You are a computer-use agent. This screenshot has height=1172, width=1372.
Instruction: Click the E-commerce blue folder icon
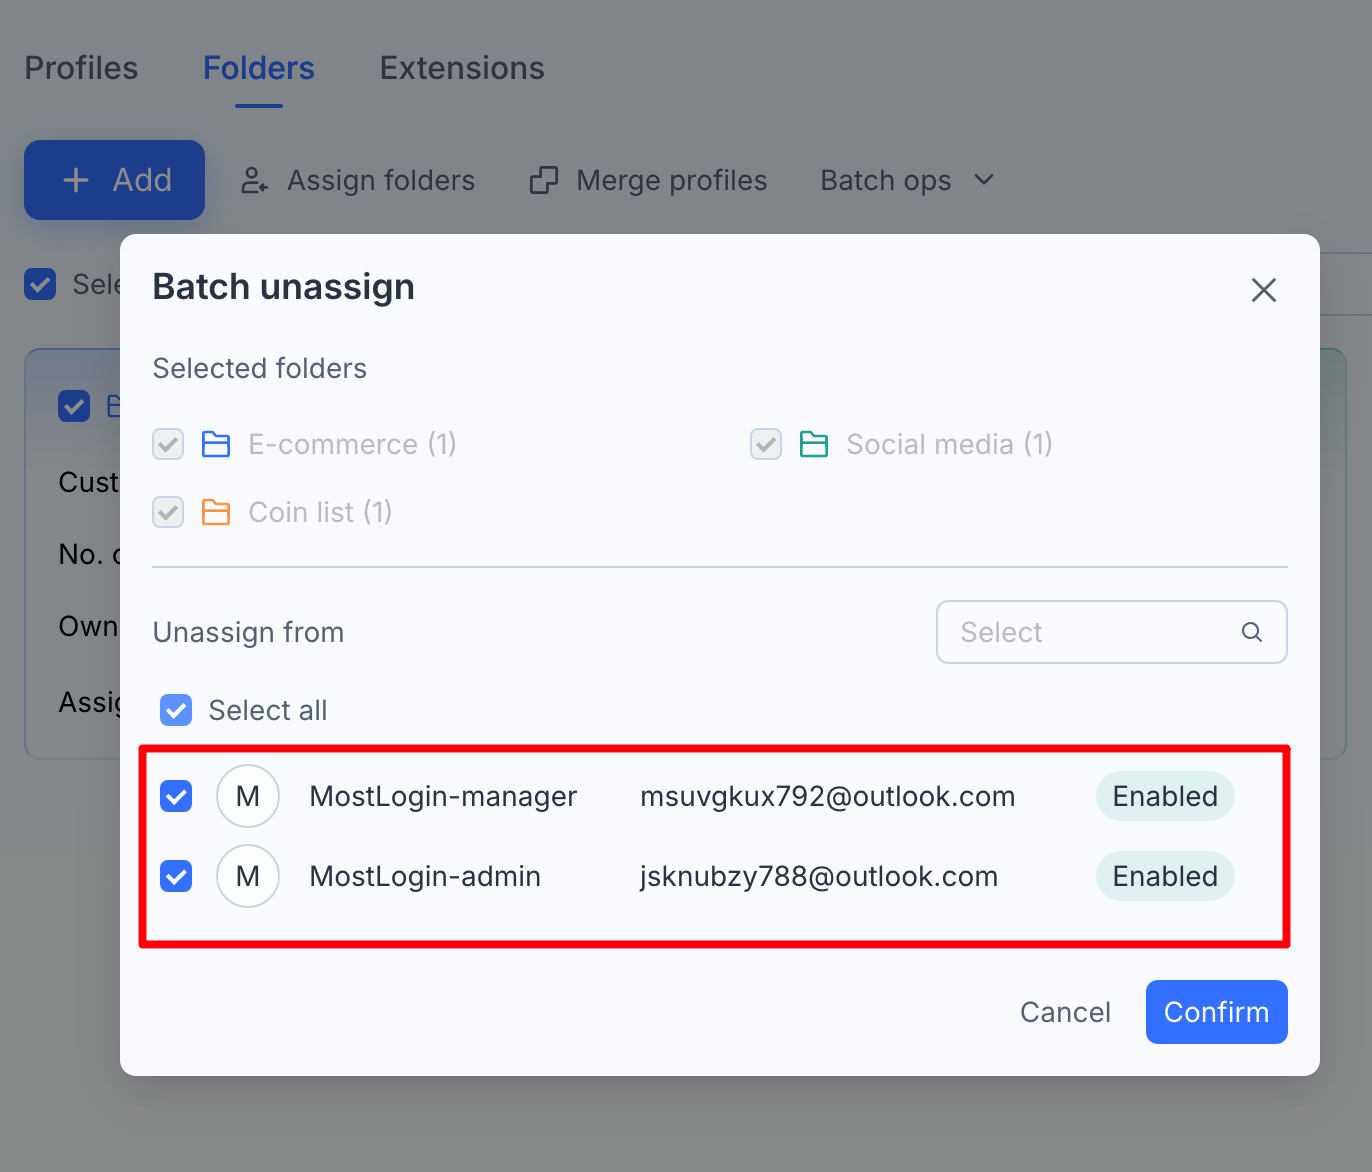tap(216, 444)
